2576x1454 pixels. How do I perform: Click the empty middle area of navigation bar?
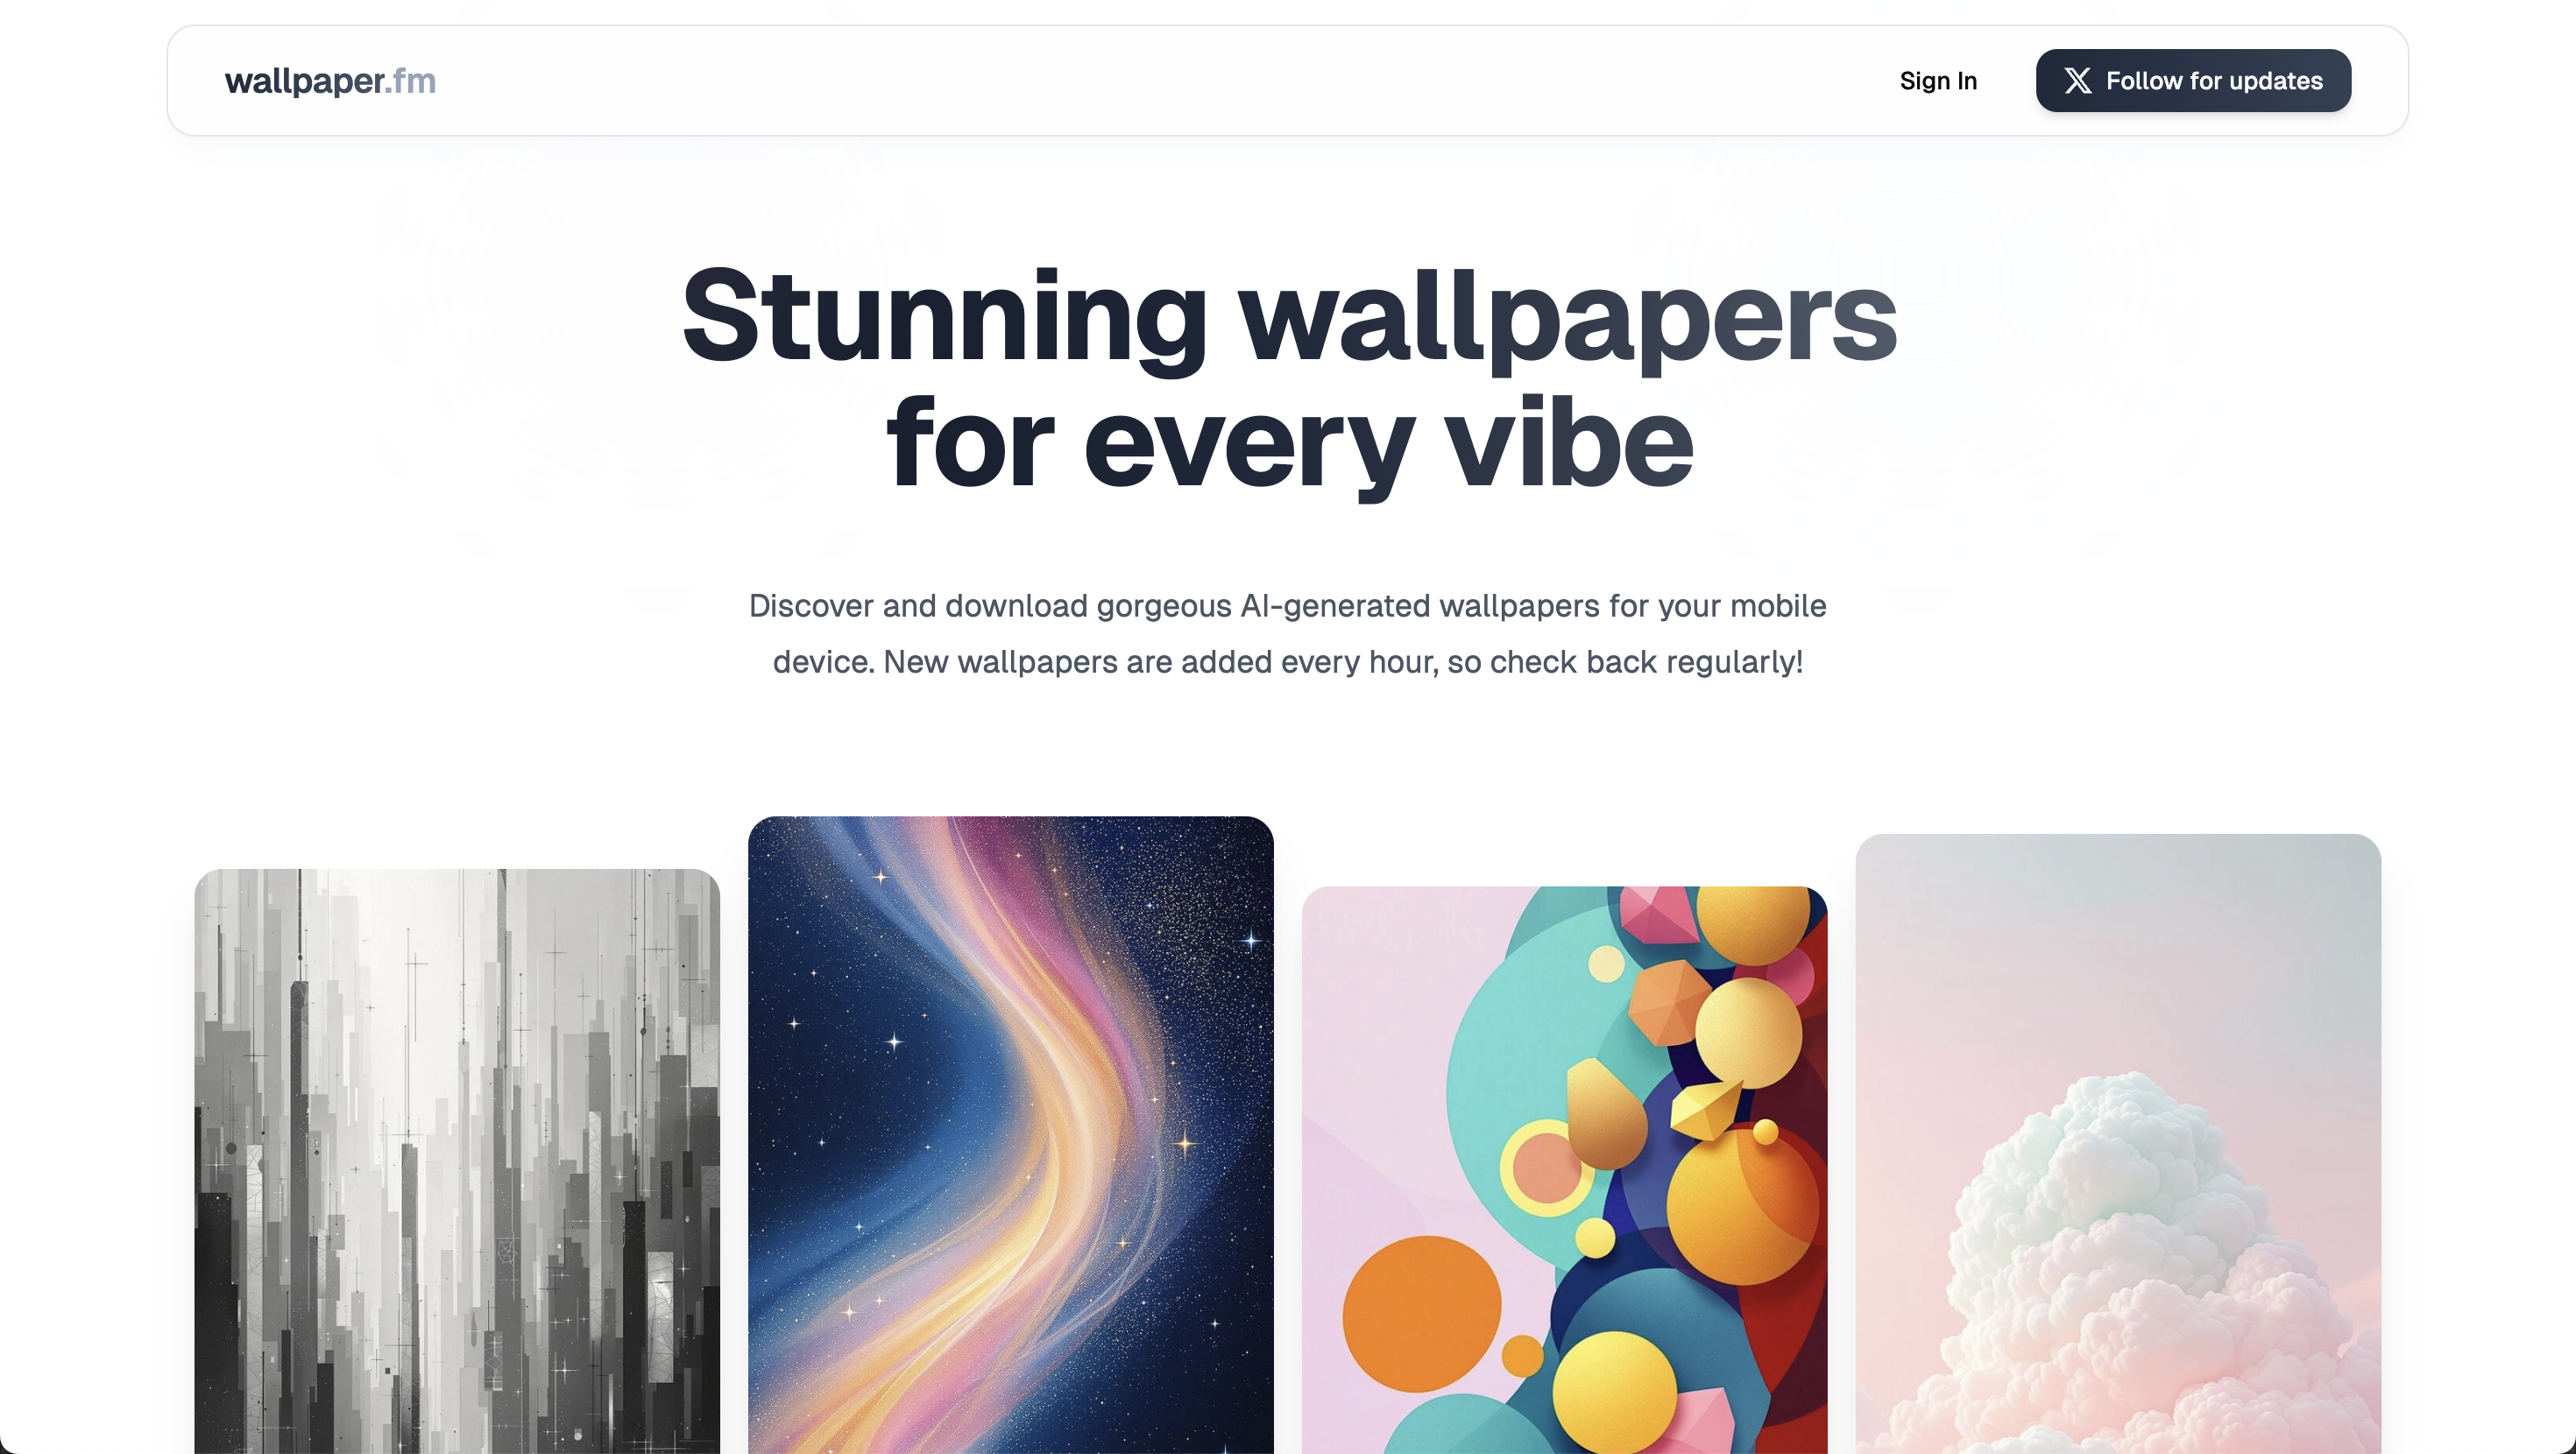(x=1160, y=81)
